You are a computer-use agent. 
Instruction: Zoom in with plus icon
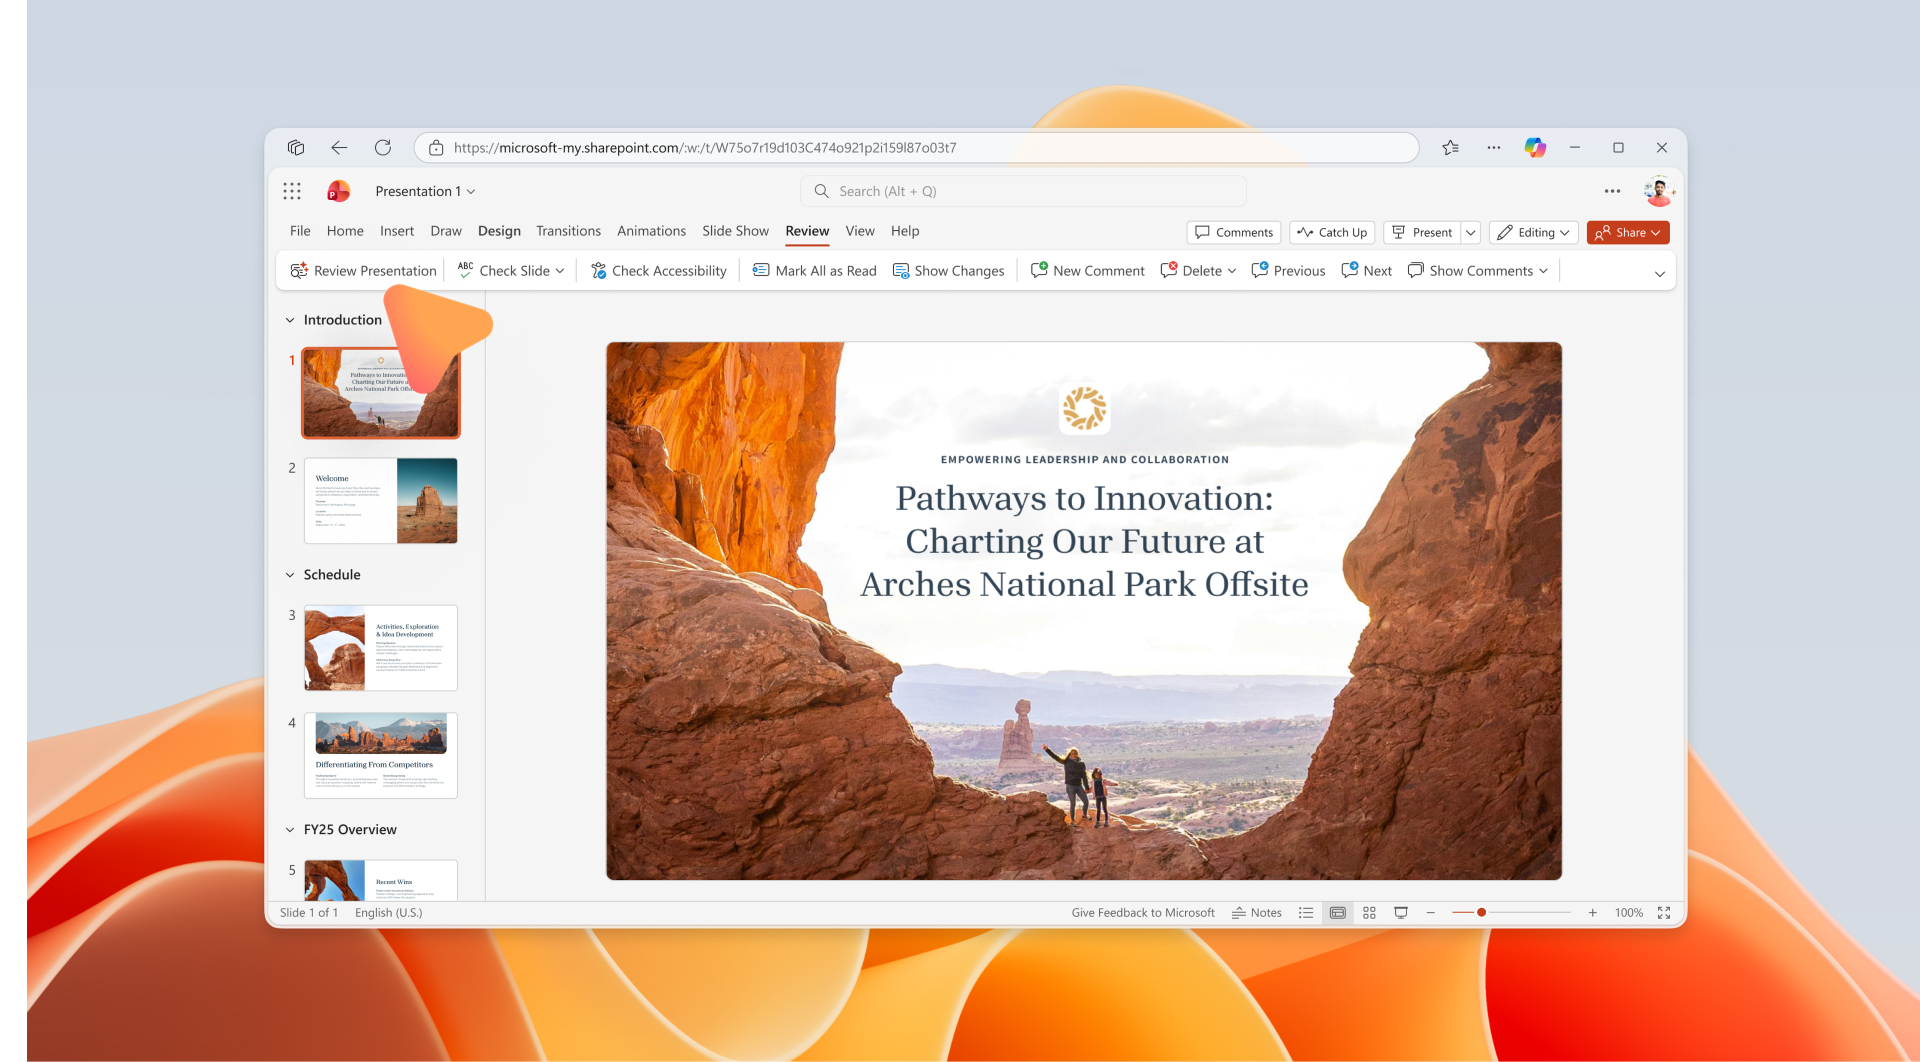1592,913
